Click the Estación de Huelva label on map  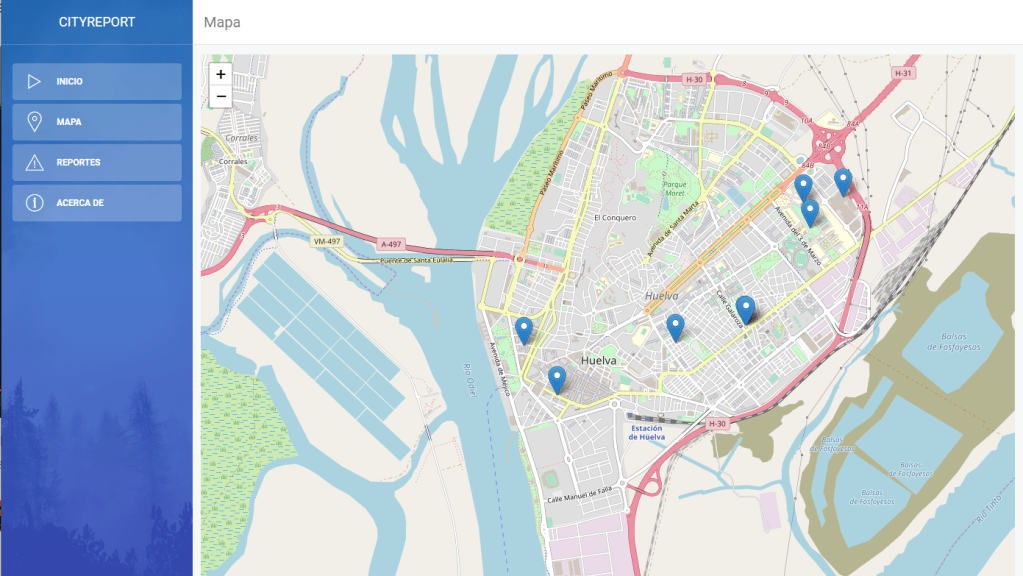[x=646, y=432]
